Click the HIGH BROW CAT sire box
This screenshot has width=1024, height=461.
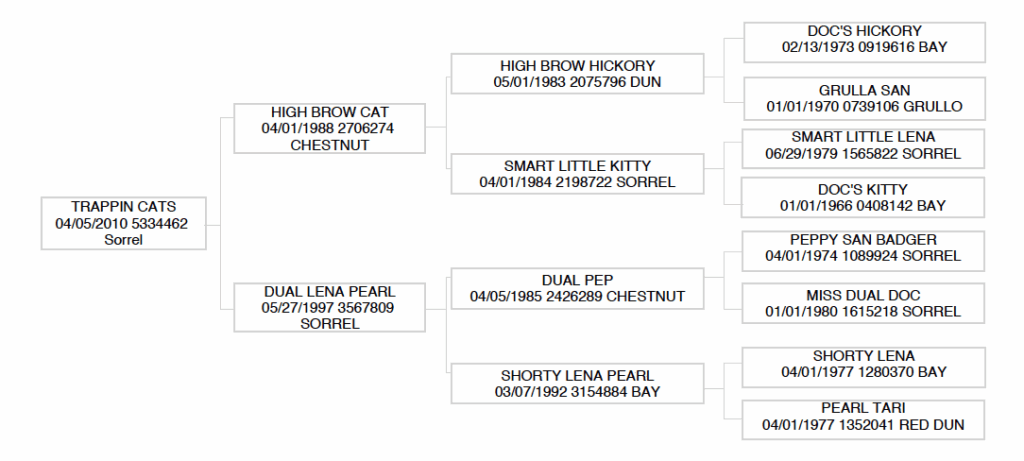point(329,128)
